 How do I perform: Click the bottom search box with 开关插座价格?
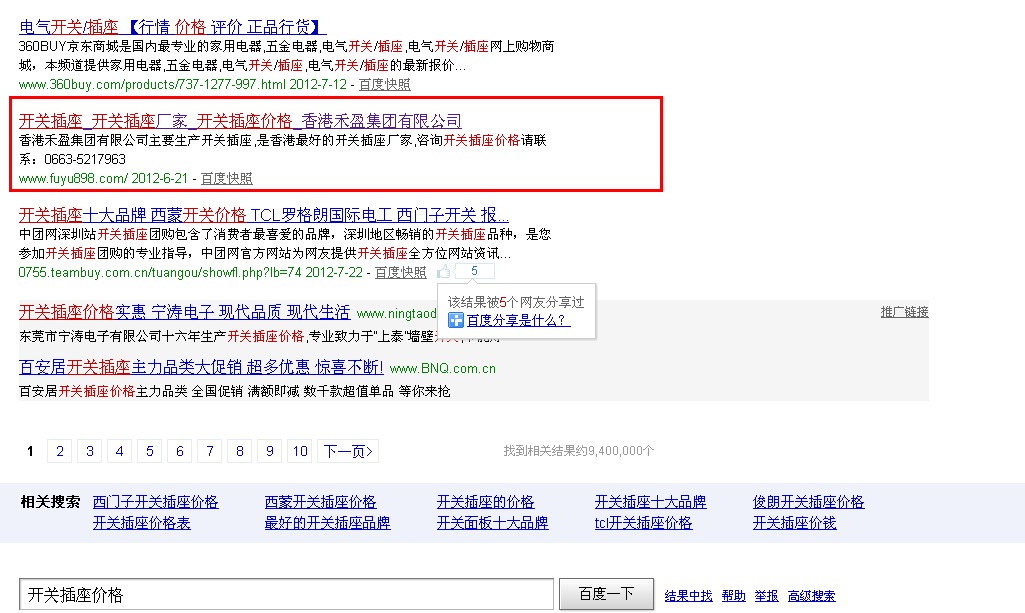[286, 595]
